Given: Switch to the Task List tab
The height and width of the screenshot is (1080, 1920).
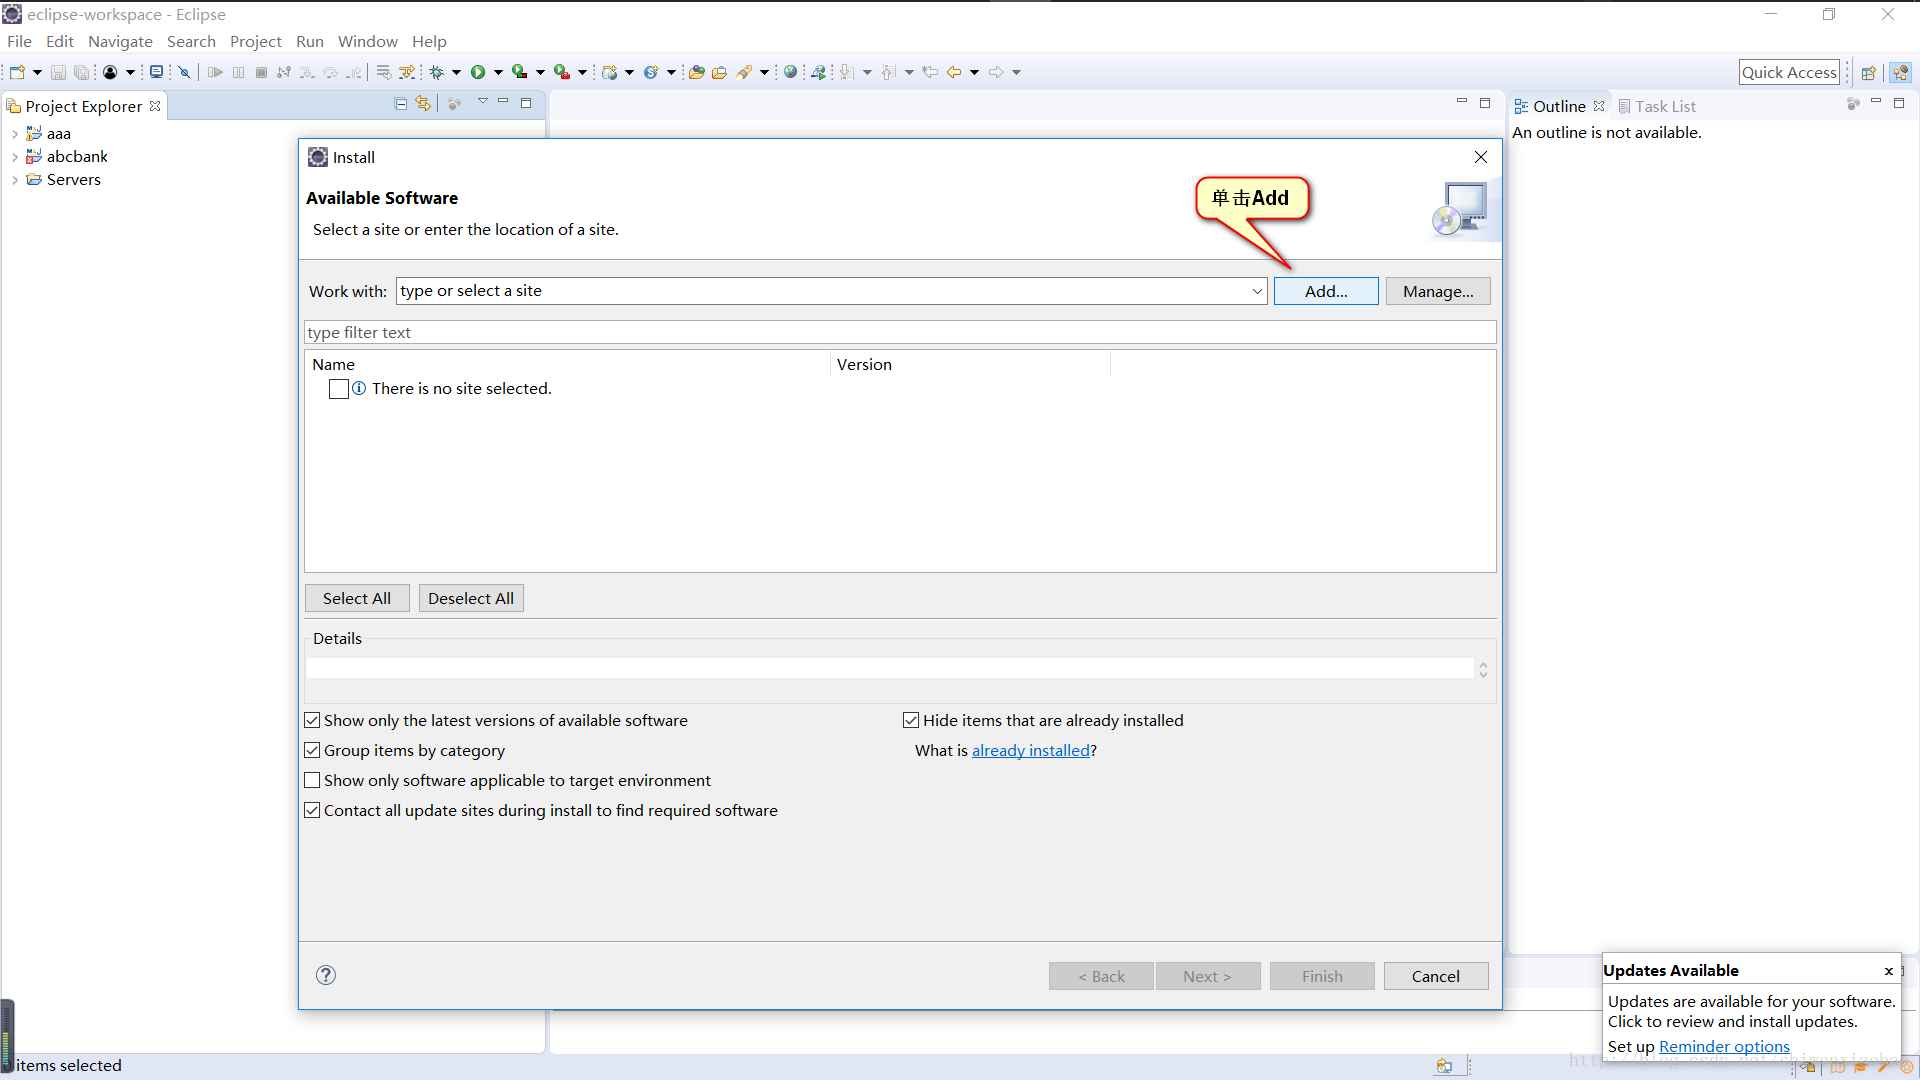Looking at the screenshot, I should point(1657,106).
